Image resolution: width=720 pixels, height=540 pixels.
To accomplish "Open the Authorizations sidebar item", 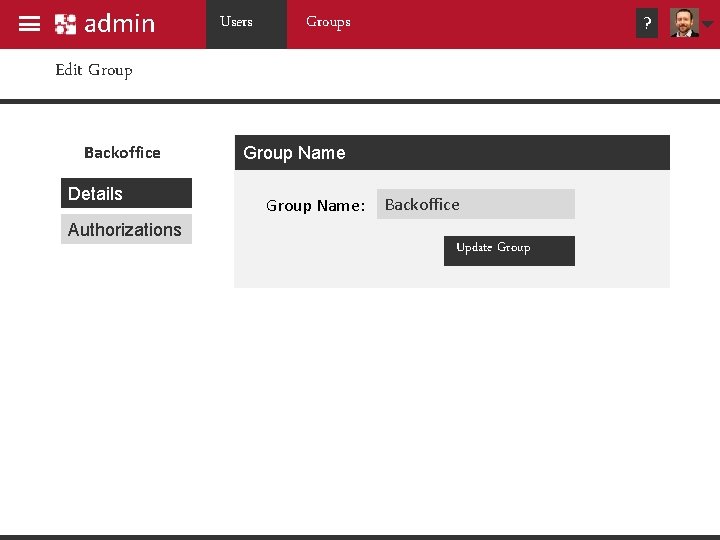I will tap(126, 229).
